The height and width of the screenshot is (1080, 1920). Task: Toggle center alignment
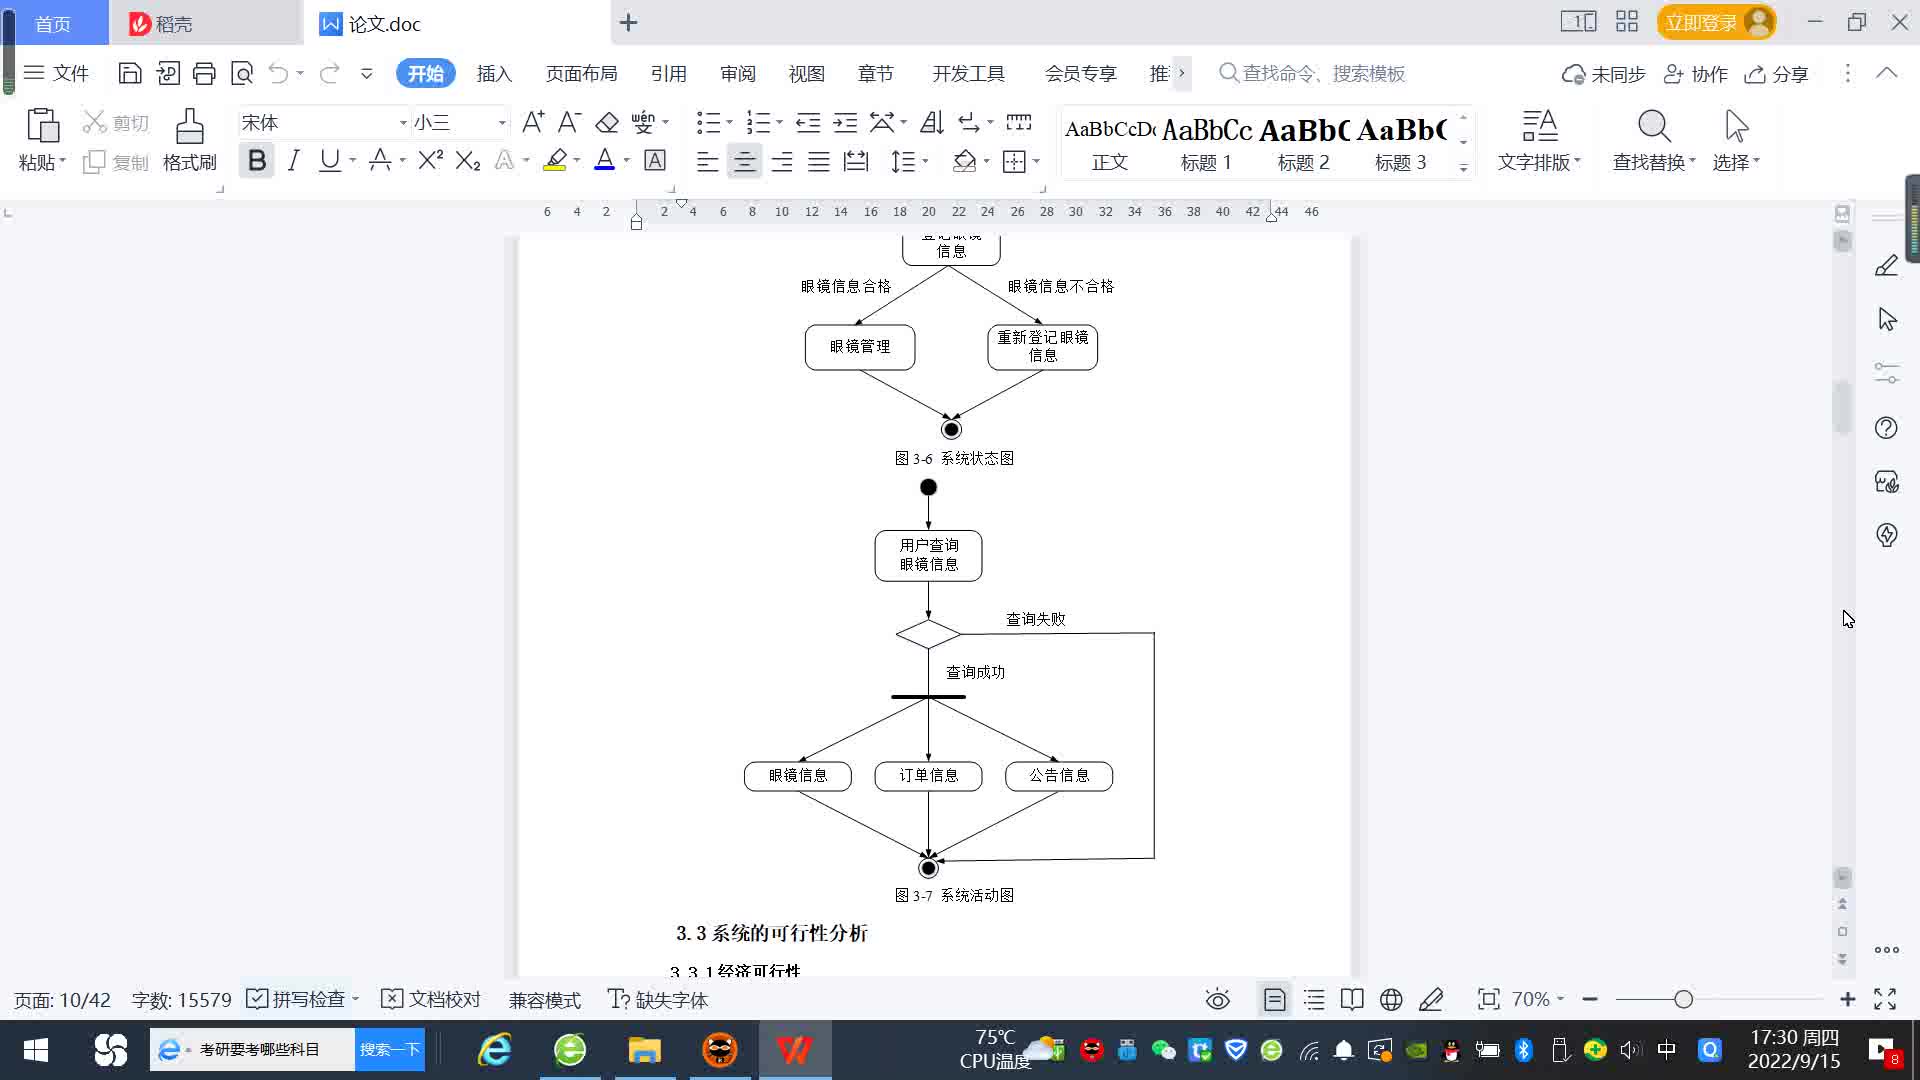[x=744, y=161]
